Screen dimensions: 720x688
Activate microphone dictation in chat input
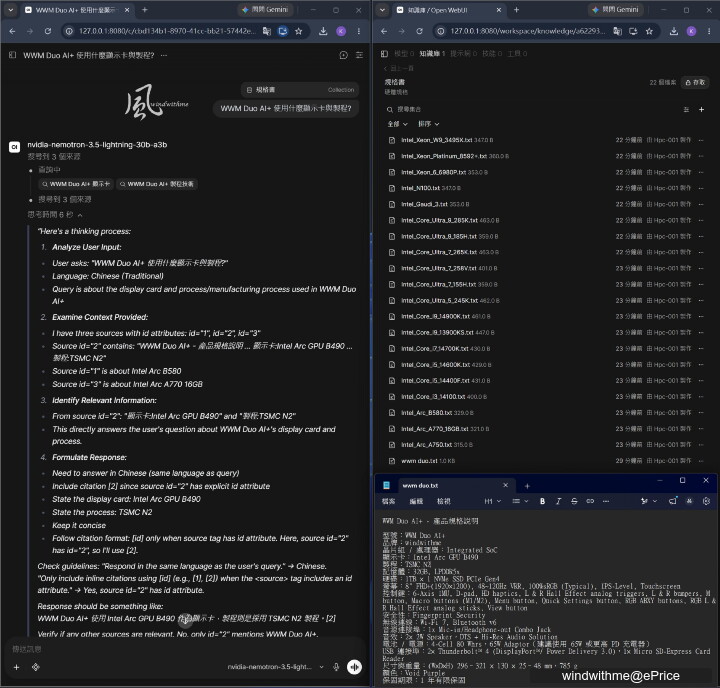[x=336, y=667]
